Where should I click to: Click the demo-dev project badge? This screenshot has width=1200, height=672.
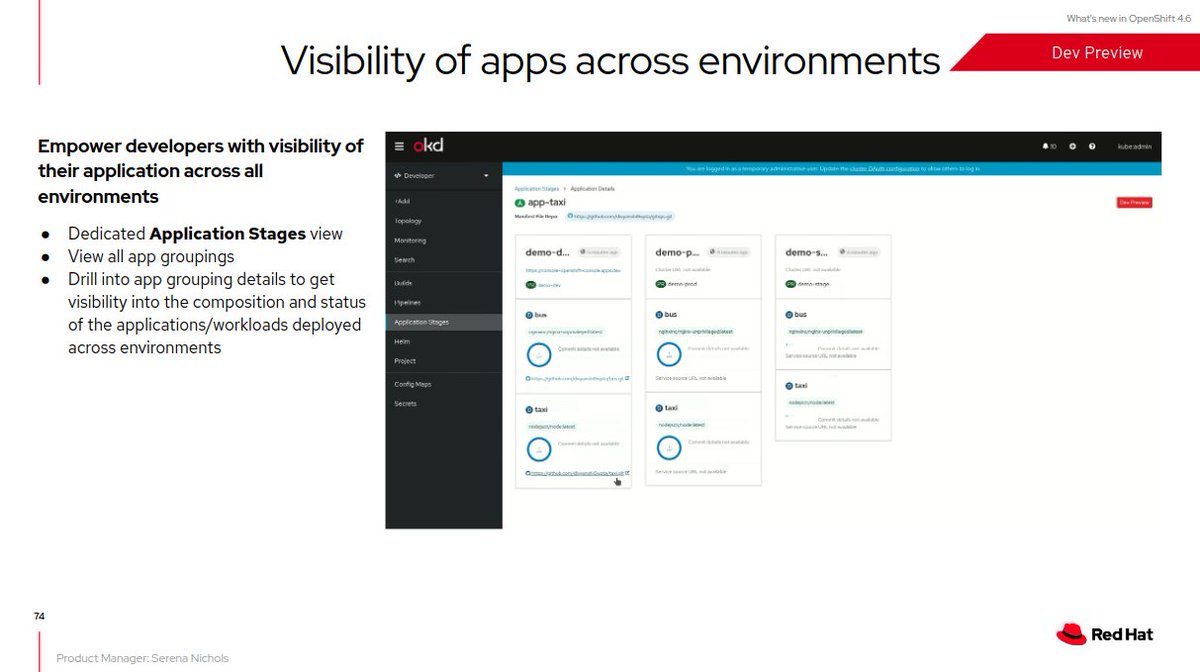point(545,284)
